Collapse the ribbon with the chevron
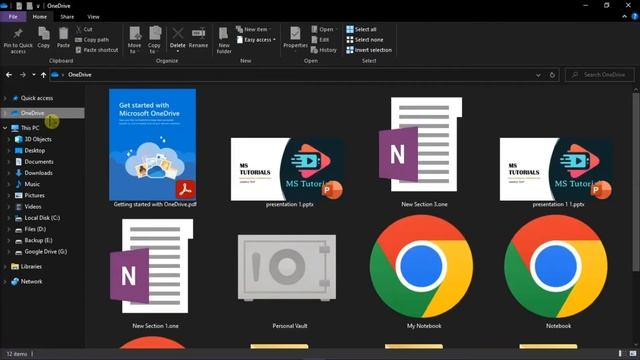 coord(624,17)
